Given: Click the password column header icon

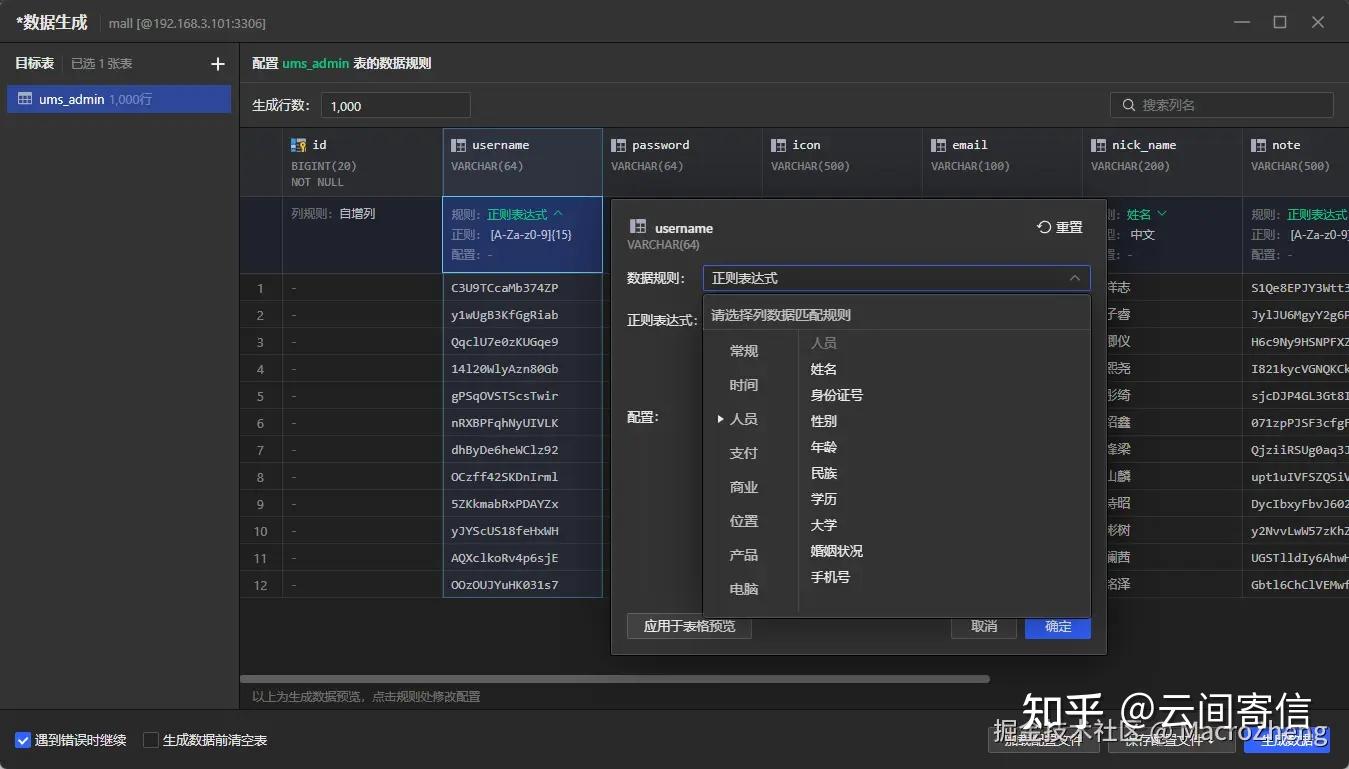Looking at the screenshot, I should [x=618, y=145].
